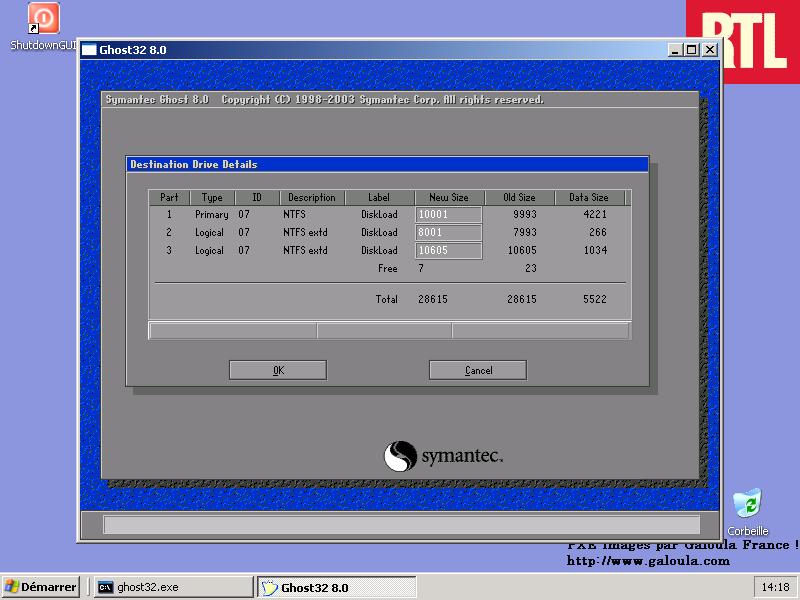Click data size value 266
Viewport: 800px width, 600px height.
[x=598, y=232]
